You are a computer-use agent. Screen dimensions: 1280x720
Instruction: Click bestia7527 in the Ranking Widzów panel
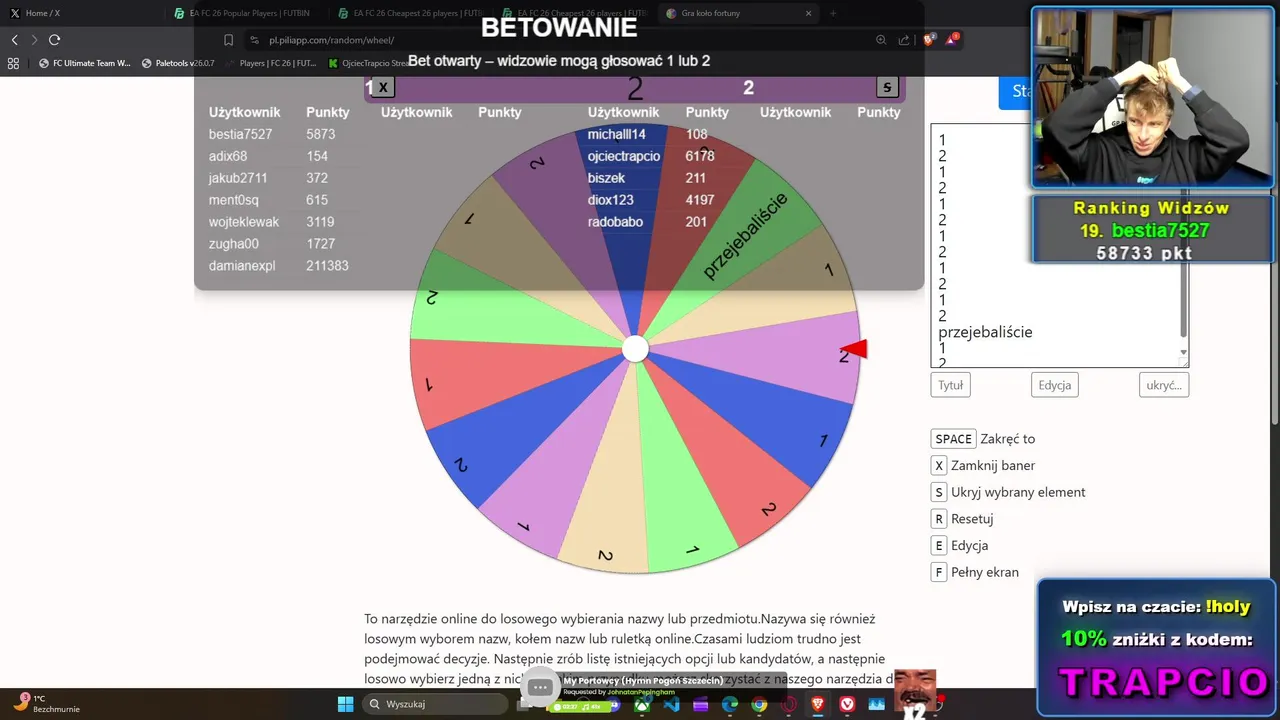[1161, 231]
